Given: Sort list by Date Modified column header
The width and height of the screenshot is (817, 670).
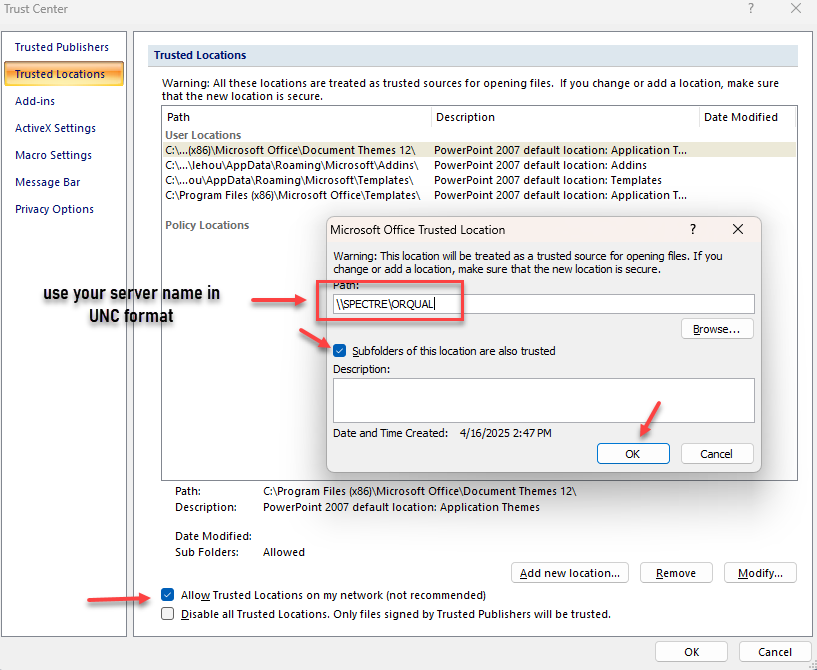Looking at the screenshot, I should (x=741, y=117).
